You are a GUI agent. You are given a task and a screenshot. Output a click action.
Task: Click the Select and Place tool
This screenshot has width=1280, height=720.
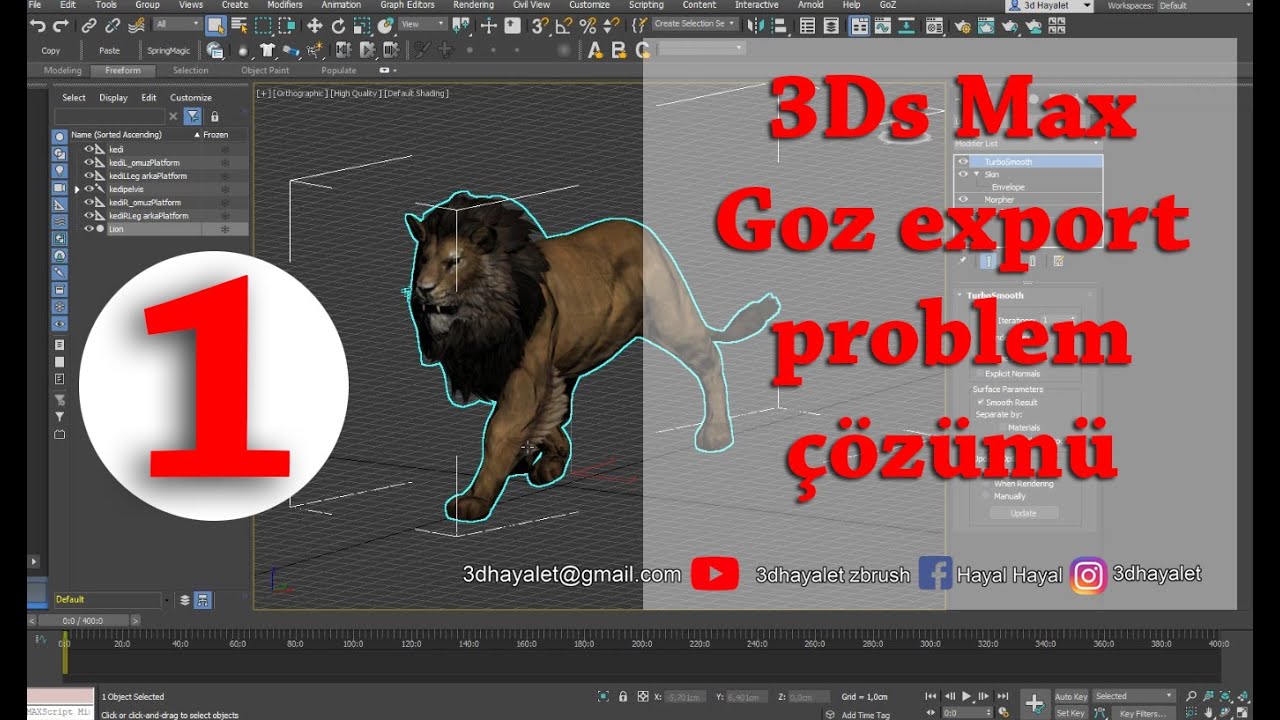tap(386, 25)
